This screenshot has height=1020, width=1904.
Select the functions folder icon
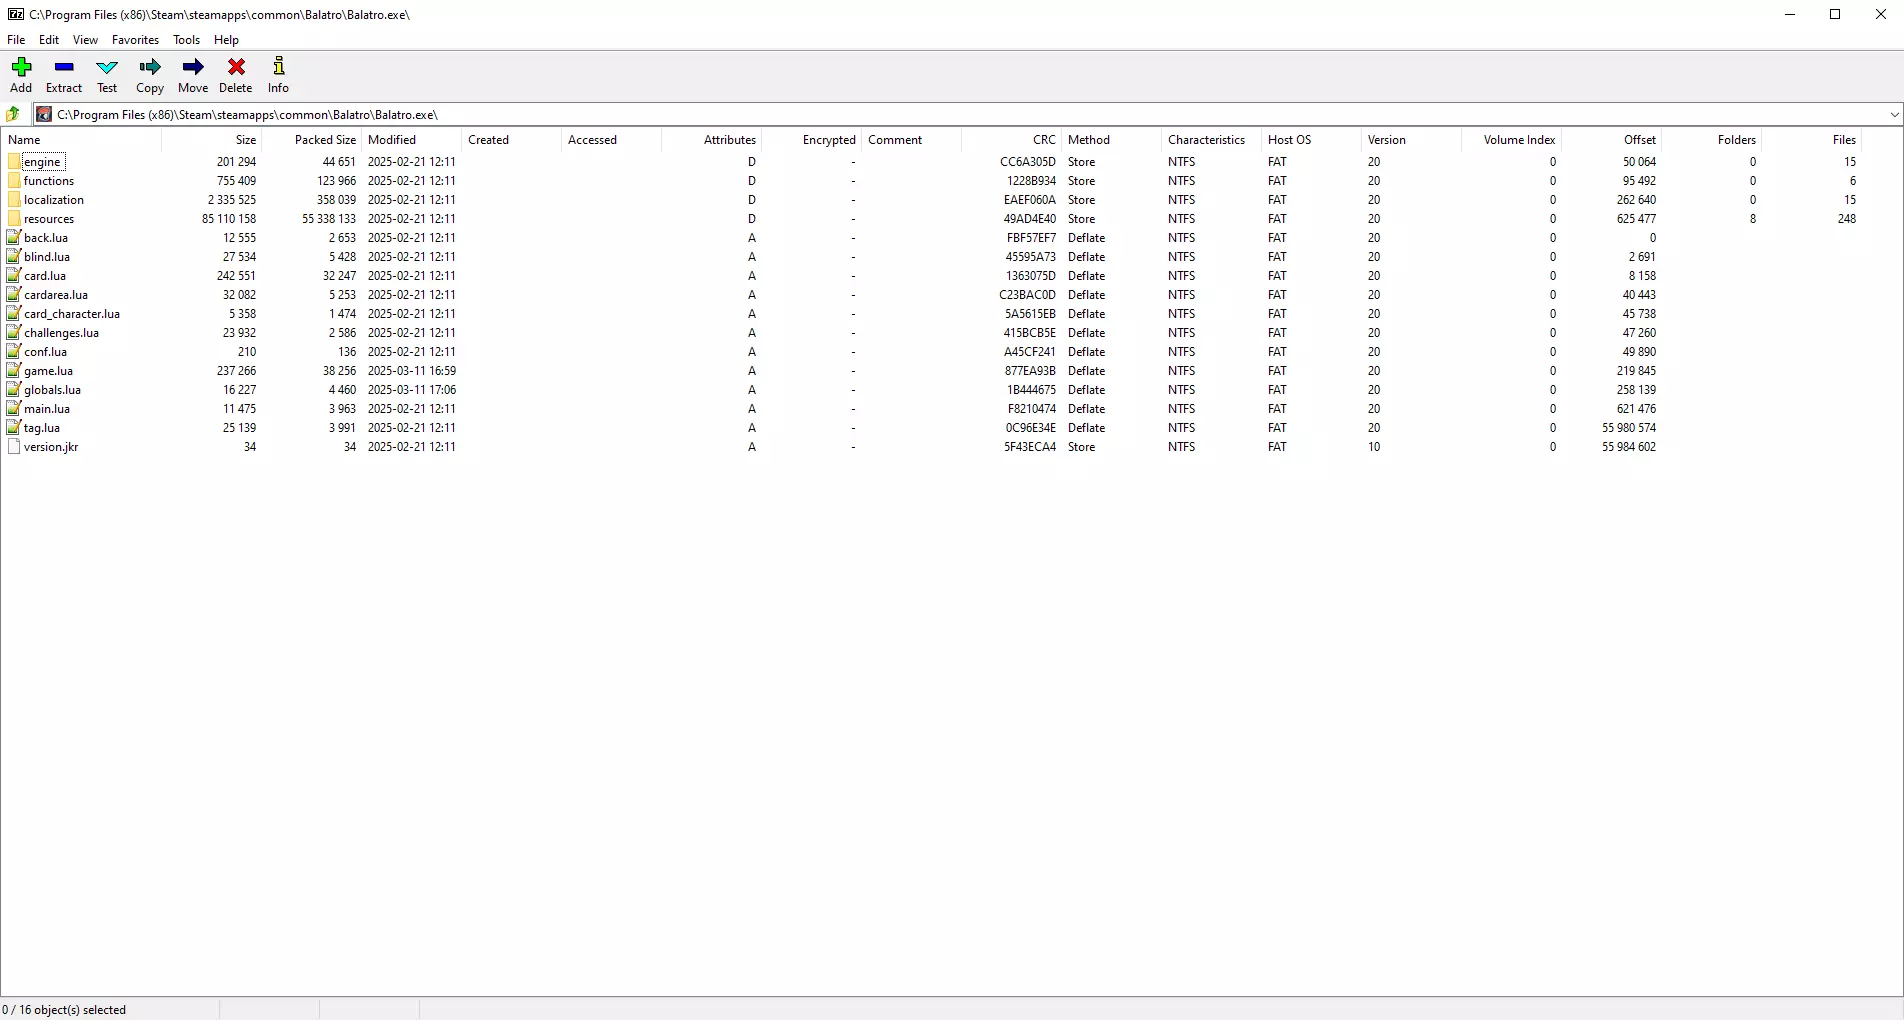(x=14, y=181)
